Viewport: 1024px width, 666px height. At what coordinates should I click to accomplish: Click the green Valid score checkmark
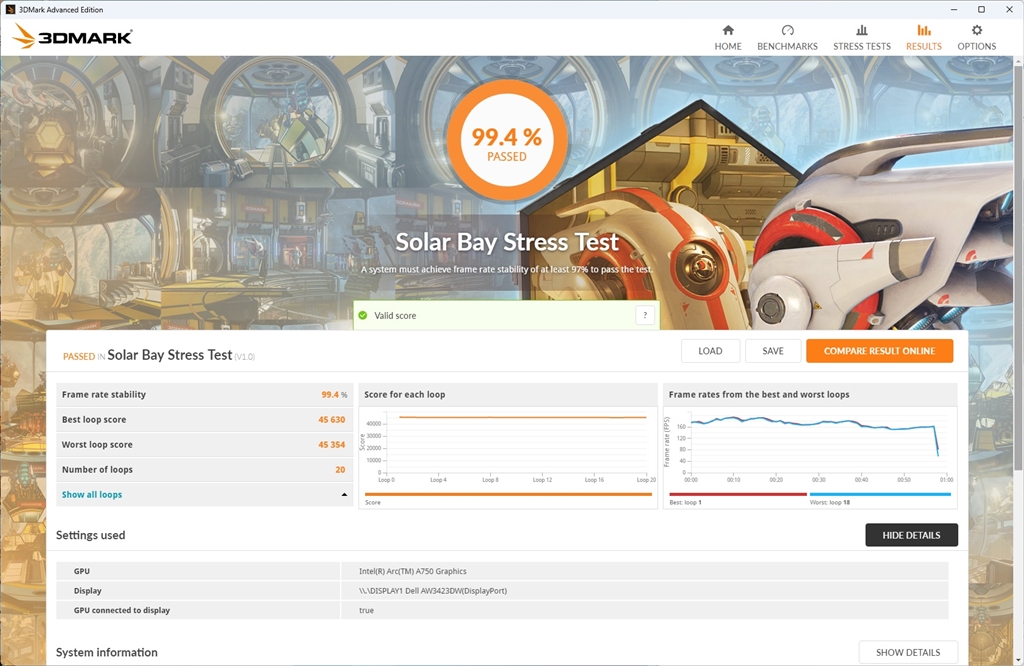click(x=363, y=315)
